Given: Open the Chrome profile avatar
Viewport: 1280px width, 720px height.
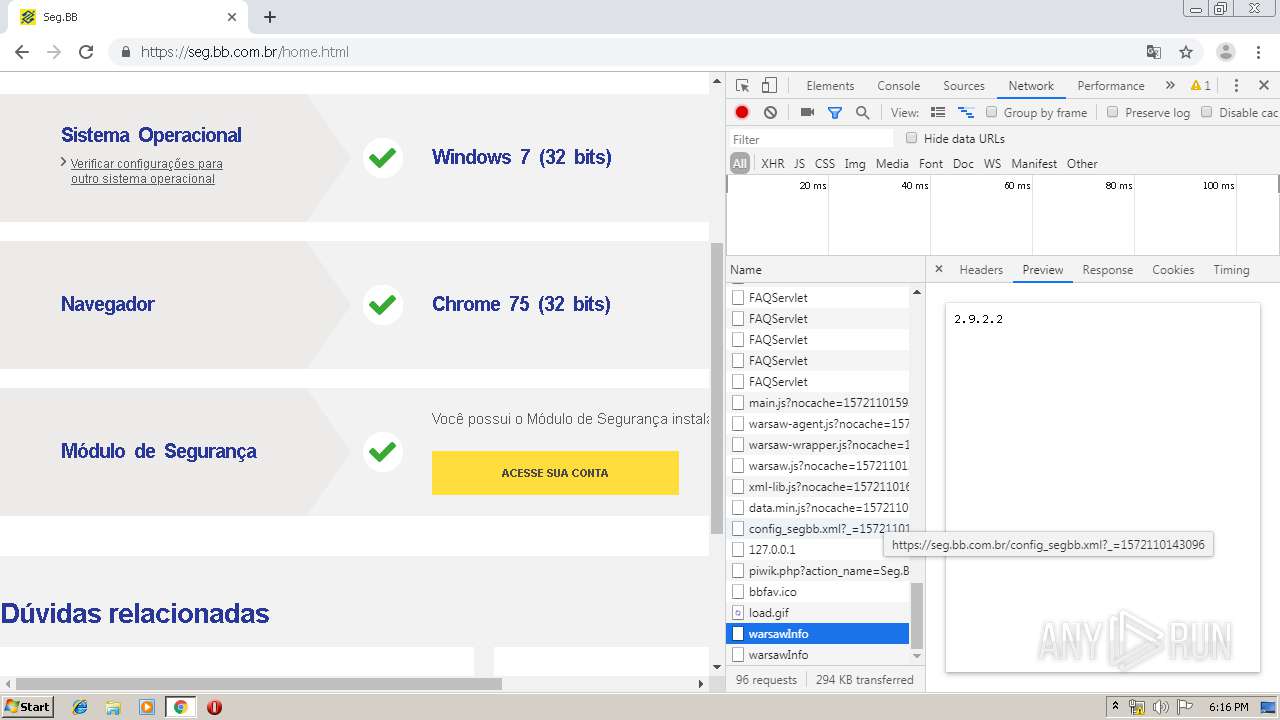Looking at the screenshot, I should (1226, 52).
